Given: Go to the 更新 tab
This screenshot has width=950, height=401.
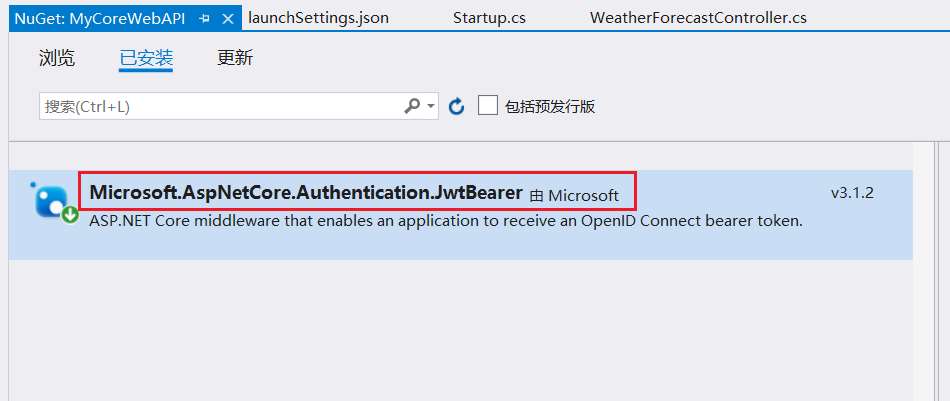Looking at the screenshot, I should click(235, 58).
